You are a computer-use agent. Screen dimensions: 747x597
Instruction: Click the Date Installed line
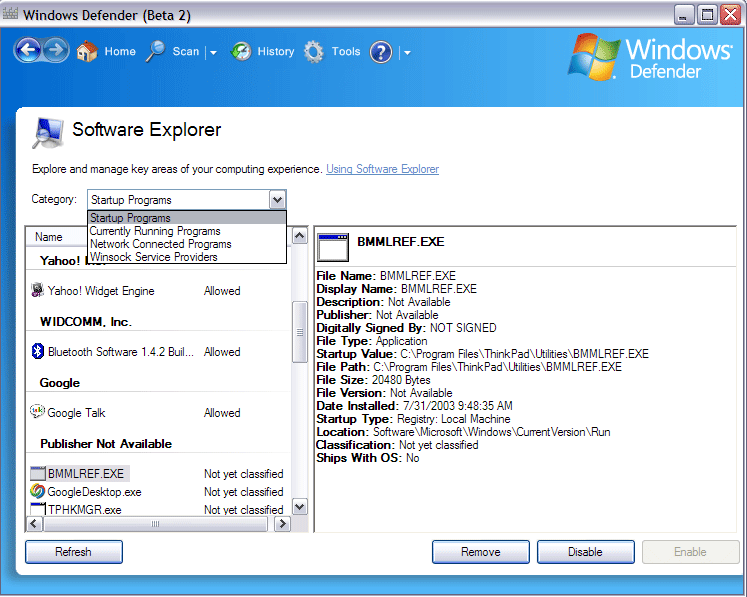414,405
